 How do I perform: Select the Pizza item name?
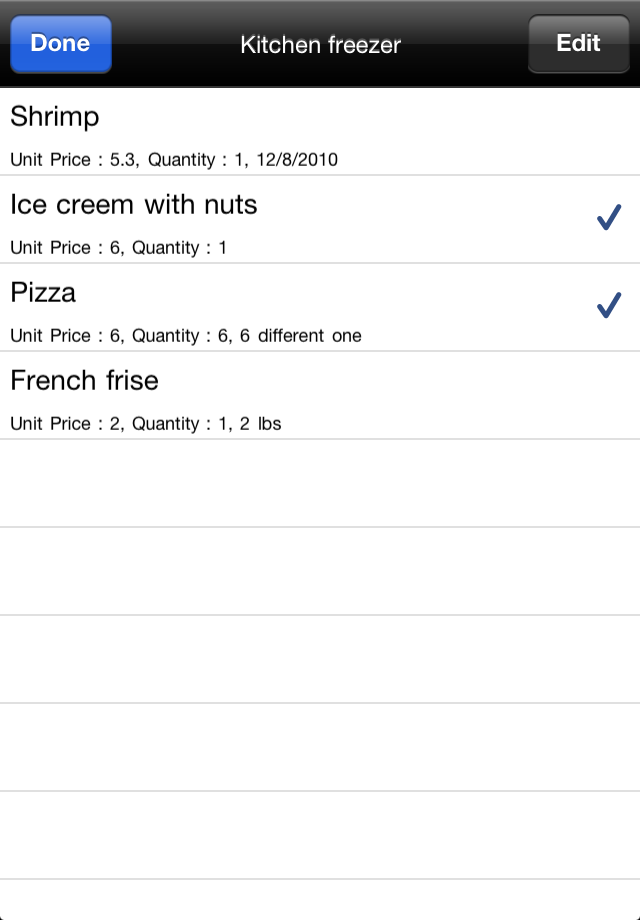click(43, 293)
